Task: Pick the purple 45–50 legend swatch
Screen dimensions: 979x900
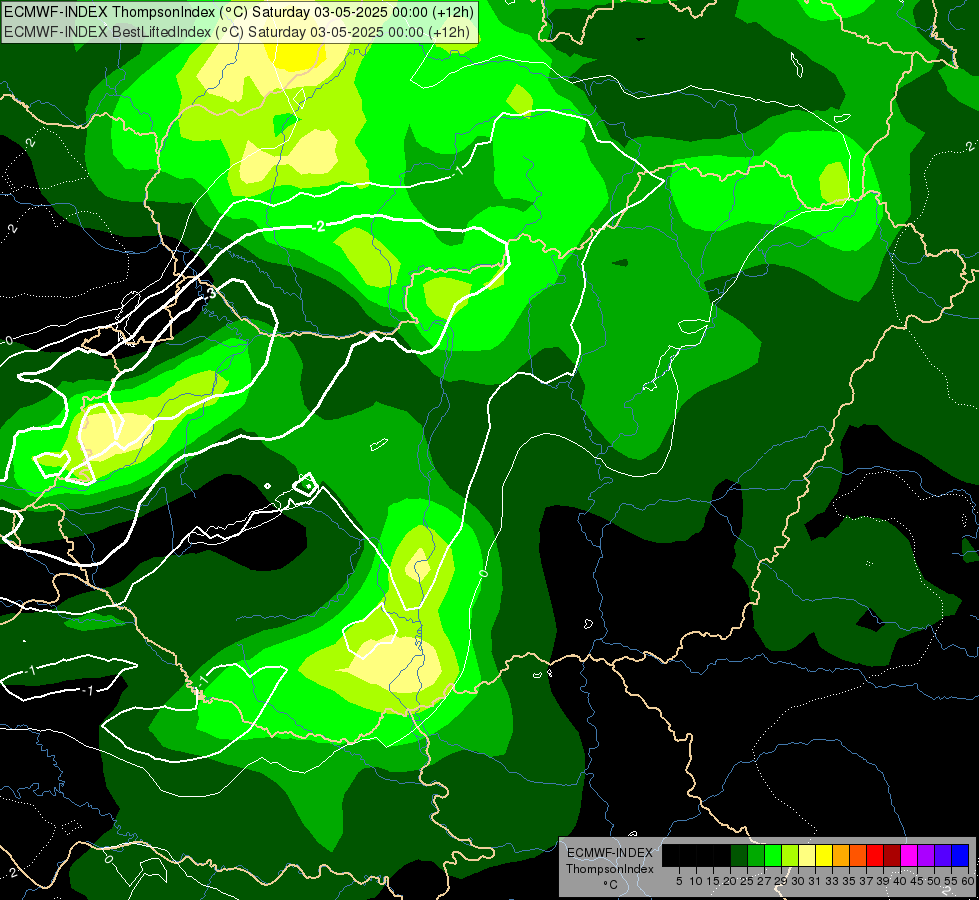Action: 926,855
